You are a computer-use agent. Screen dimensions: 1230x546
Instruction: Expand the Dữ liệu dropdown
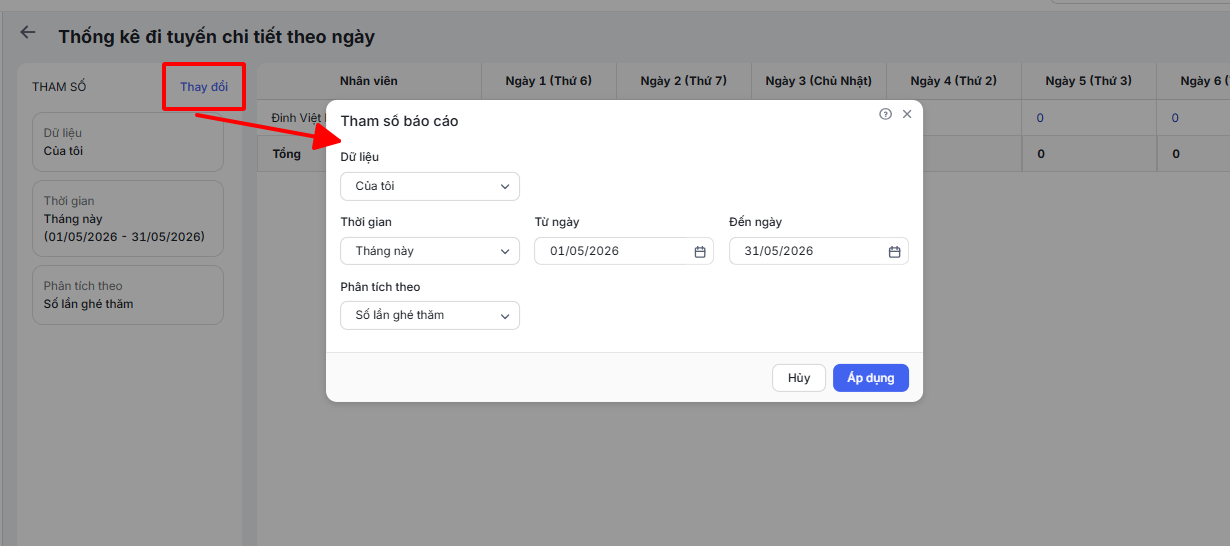pyautogui.click(x=430, y=186)
